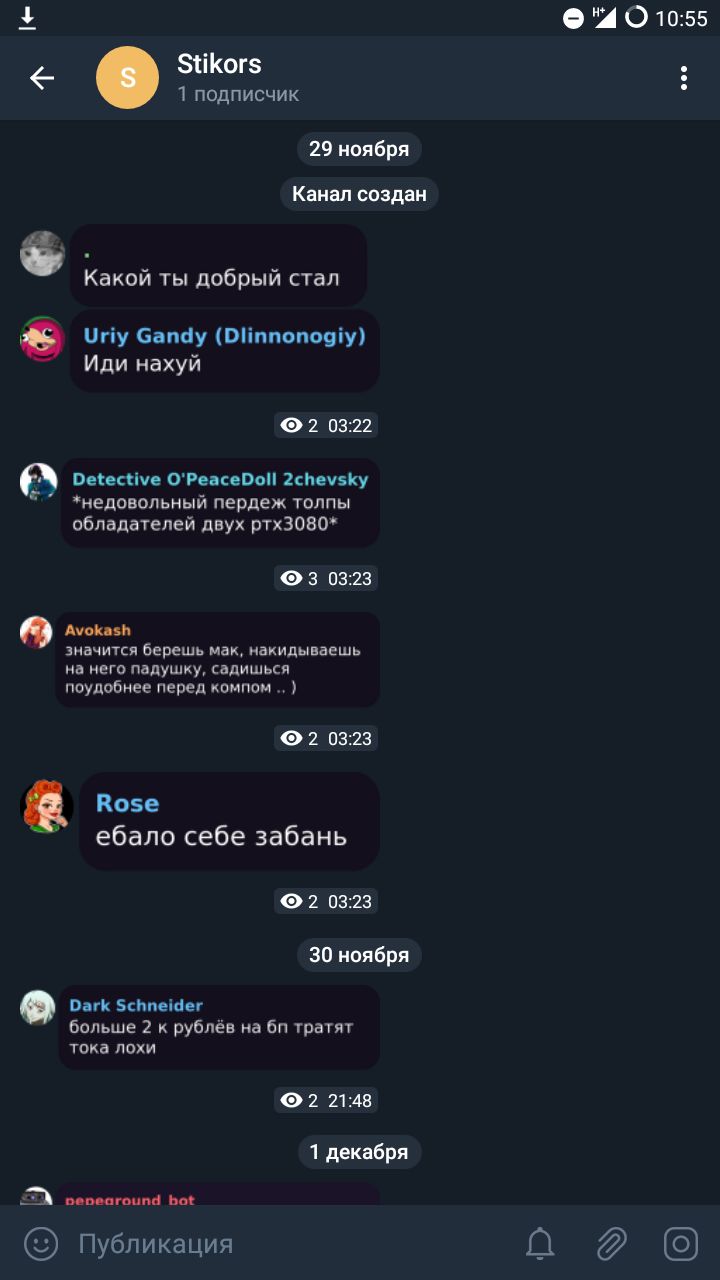
Task: Open the three-dot overflow menu
Action: click(x=684, y=78)
